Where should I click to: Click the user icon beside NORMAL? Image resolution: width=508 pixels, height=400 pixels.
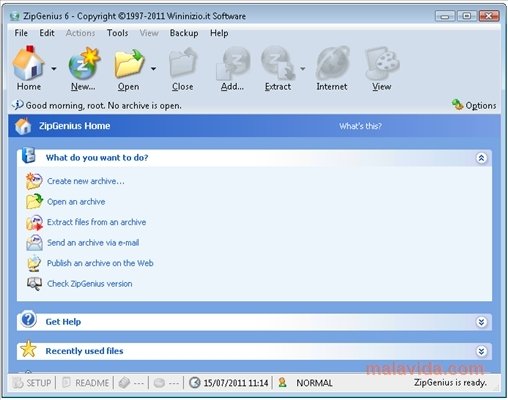pos(282,382)
